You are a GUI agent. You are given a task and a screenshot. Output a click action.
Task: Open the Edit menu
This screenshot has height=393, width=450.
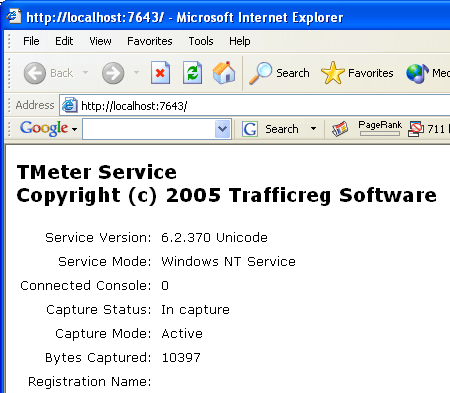[64, 41]
